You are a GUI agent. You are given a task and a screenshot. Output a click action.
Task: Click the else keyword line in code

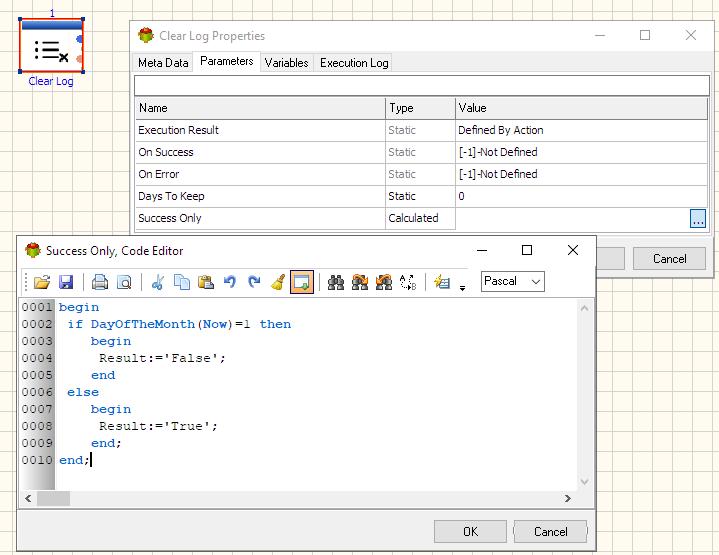click(83, 392)
